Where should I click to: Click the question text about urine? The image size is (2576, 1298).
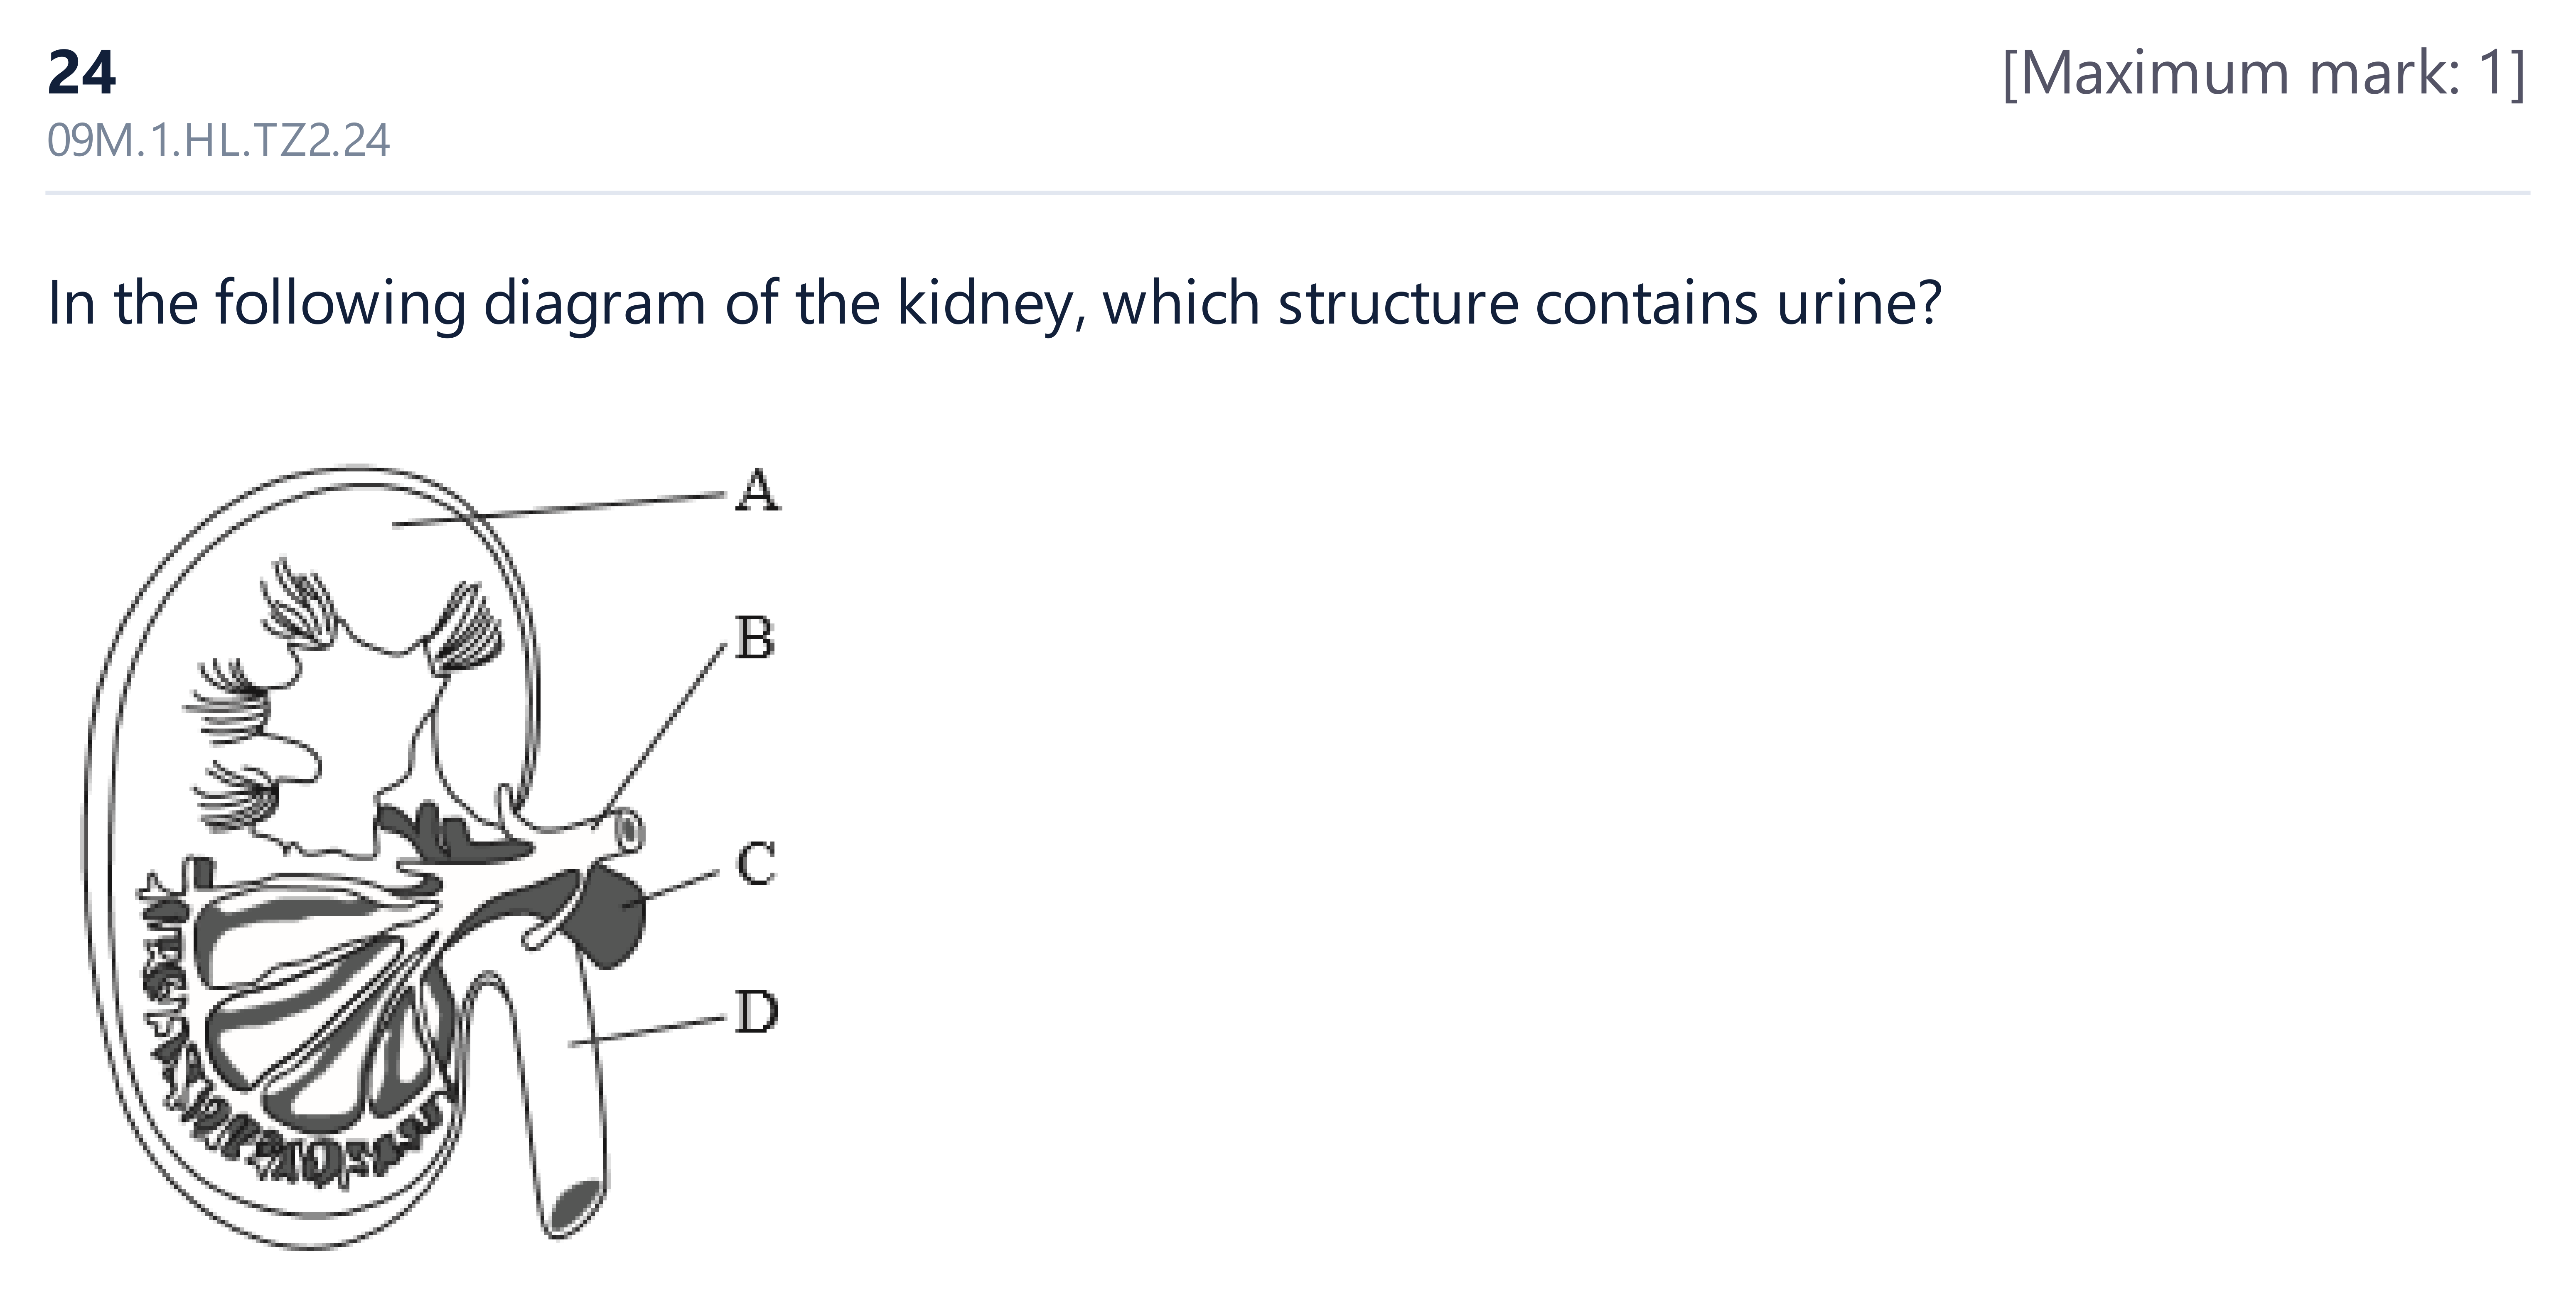click(x=994, y=303)
